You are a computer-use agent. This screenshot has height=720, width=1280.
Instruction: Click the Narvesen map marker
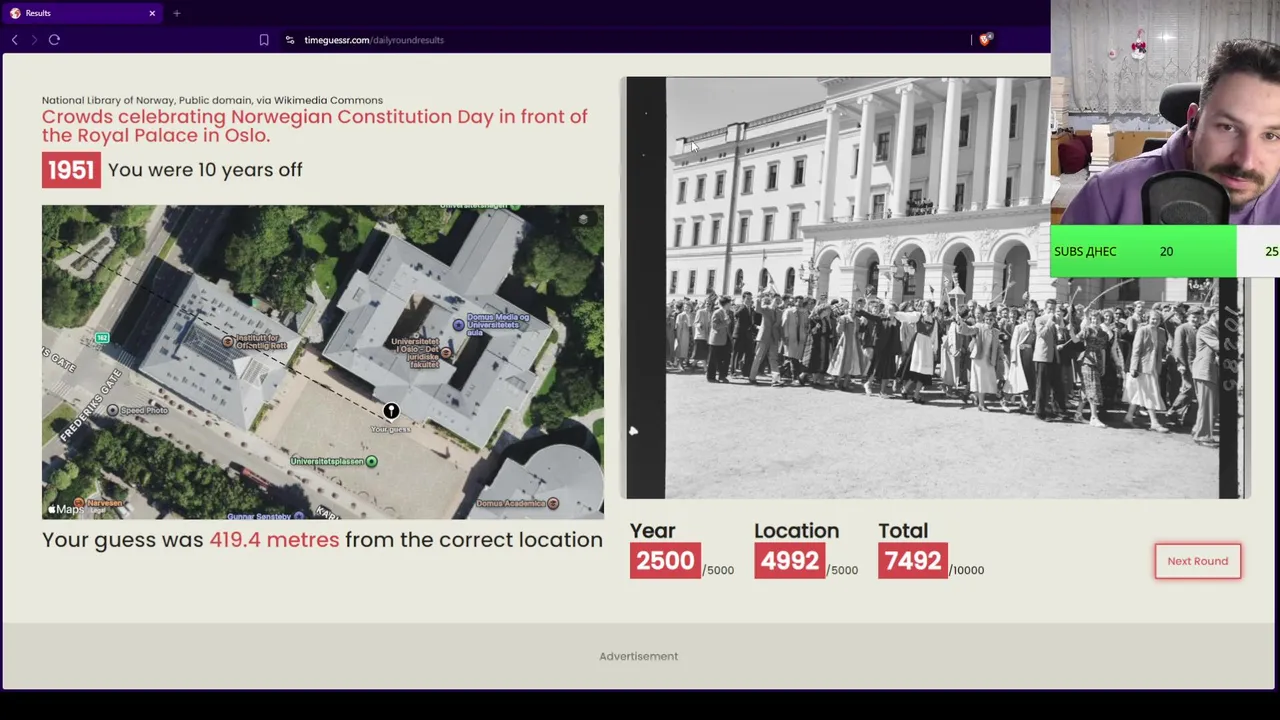click(x=79, y=502)
